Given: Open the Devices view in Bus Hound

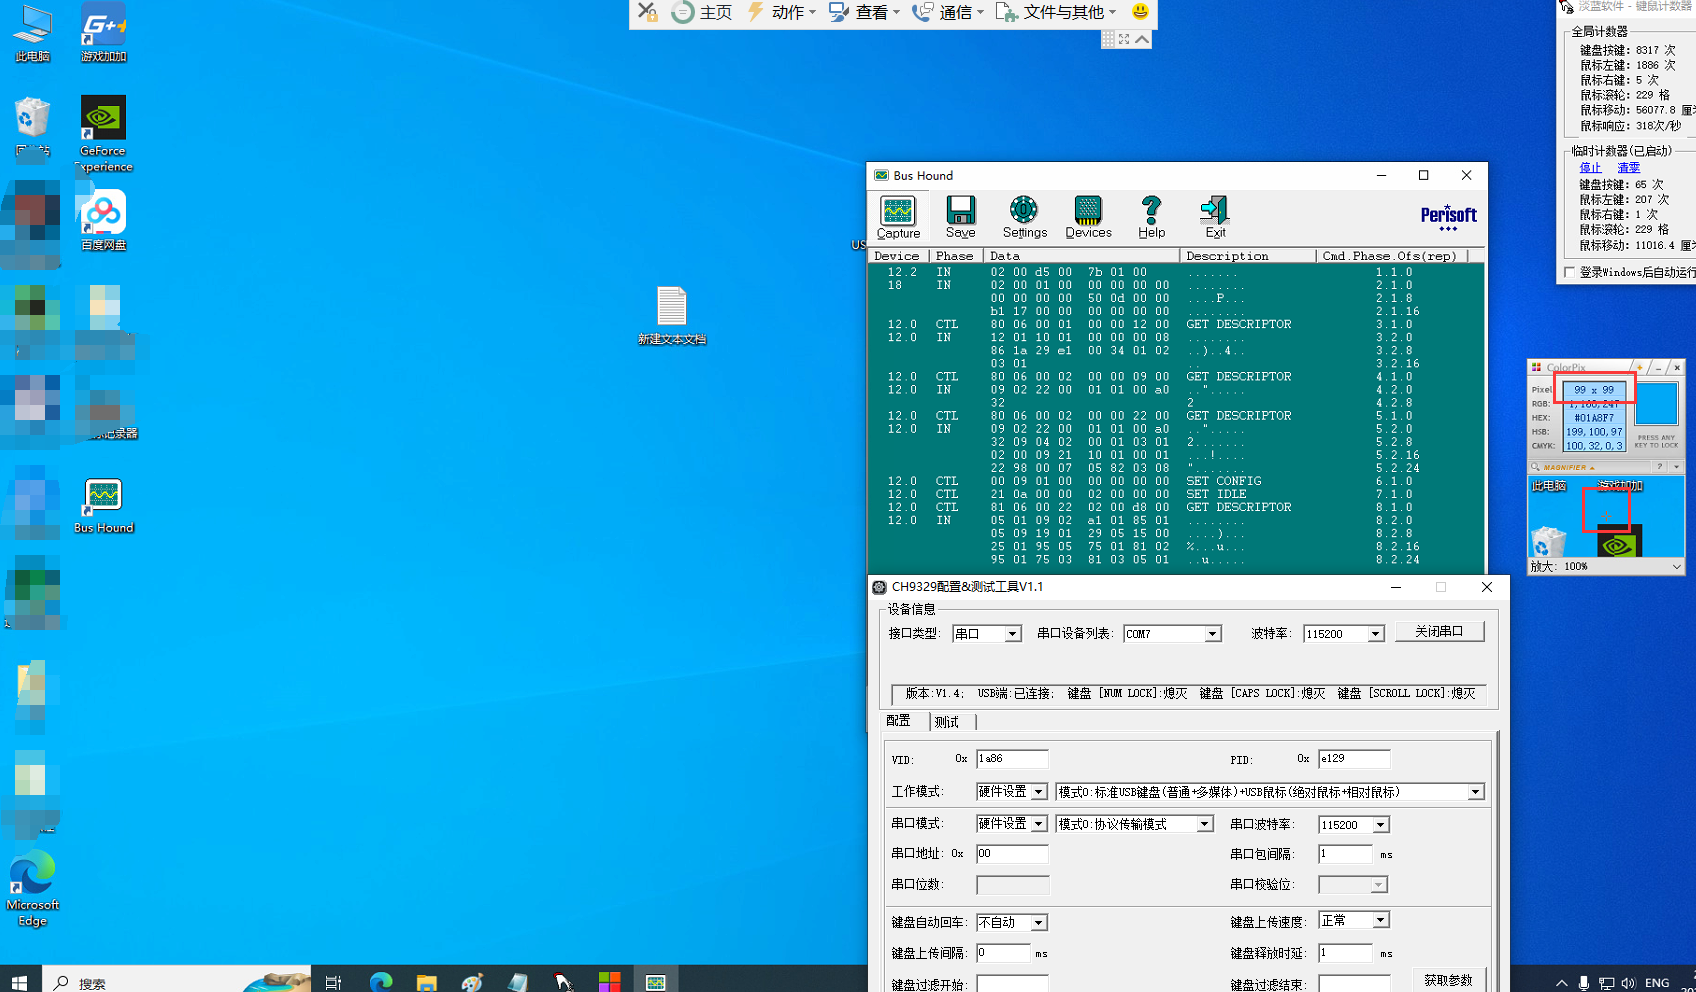Looking at the screenshot, I should (1088, 217).
